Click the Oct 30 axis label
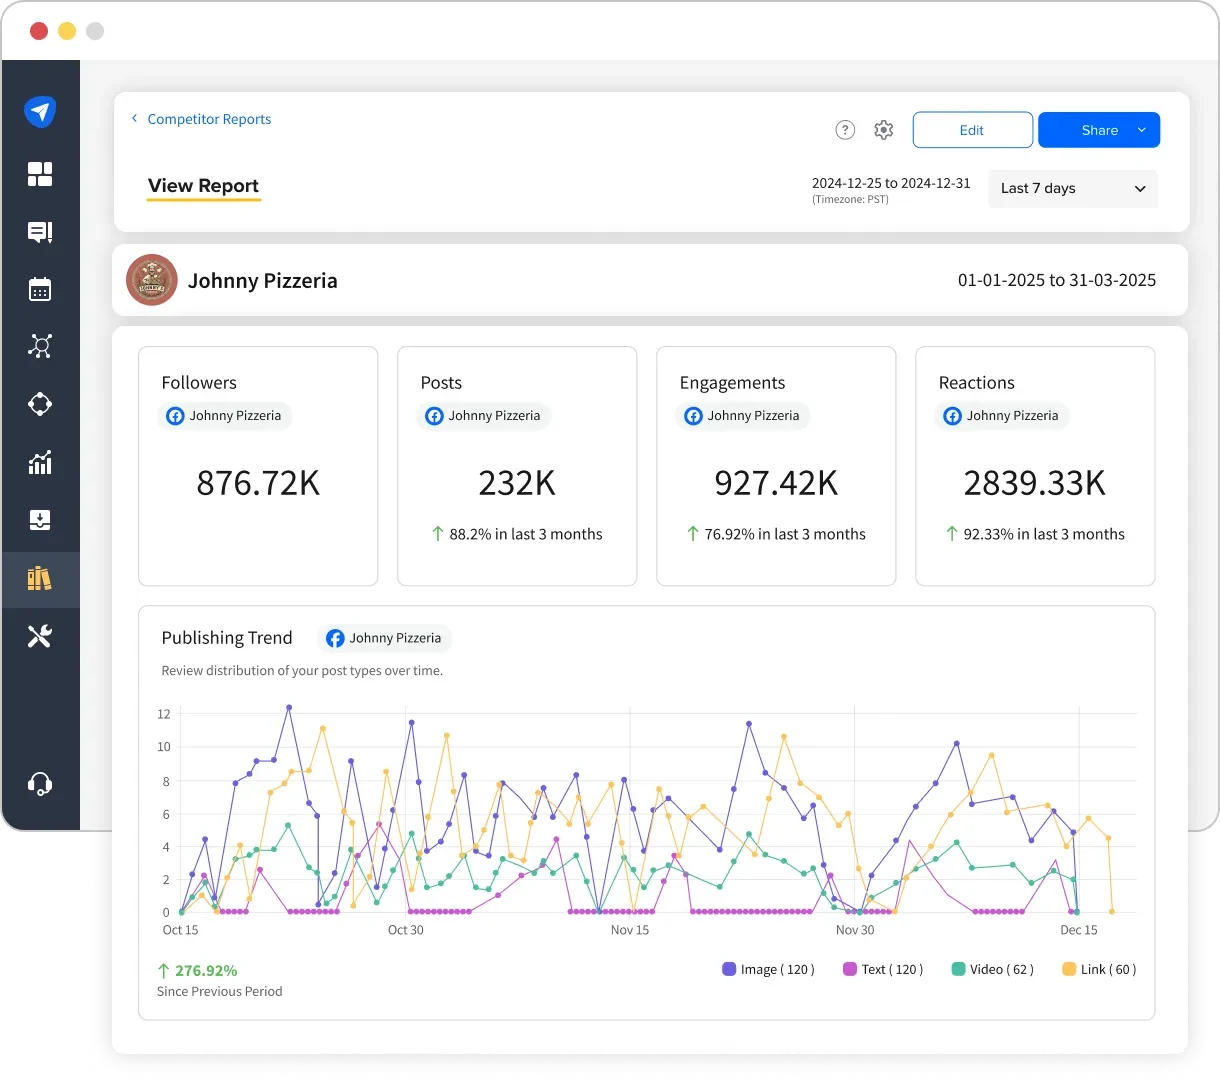The image size is (1220, 1080). pyautogui.click(x=405, y=930)
